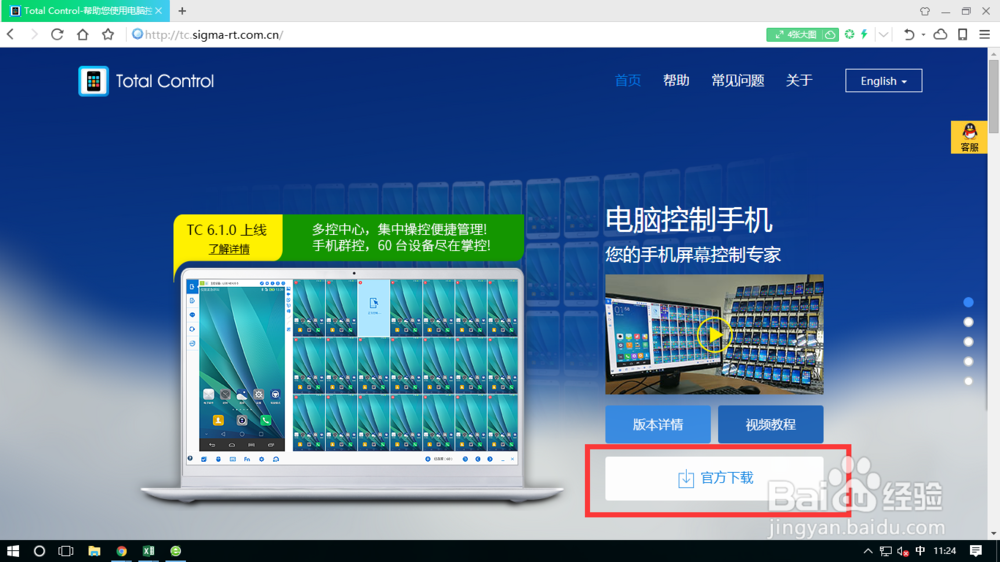Image resolution: width=1000 pixels, height=562 pixels.
Task: Click the browser forward arrow
Action: (34, 34)
